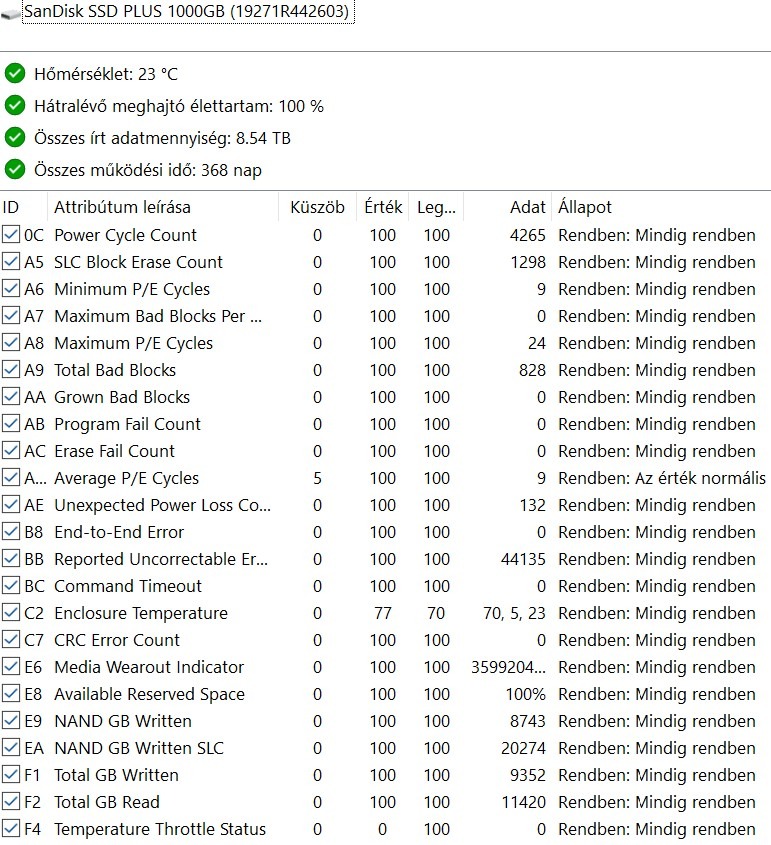Click the data value 9352 for Total GB Written

pyautogui.click(x=527, y=775)
